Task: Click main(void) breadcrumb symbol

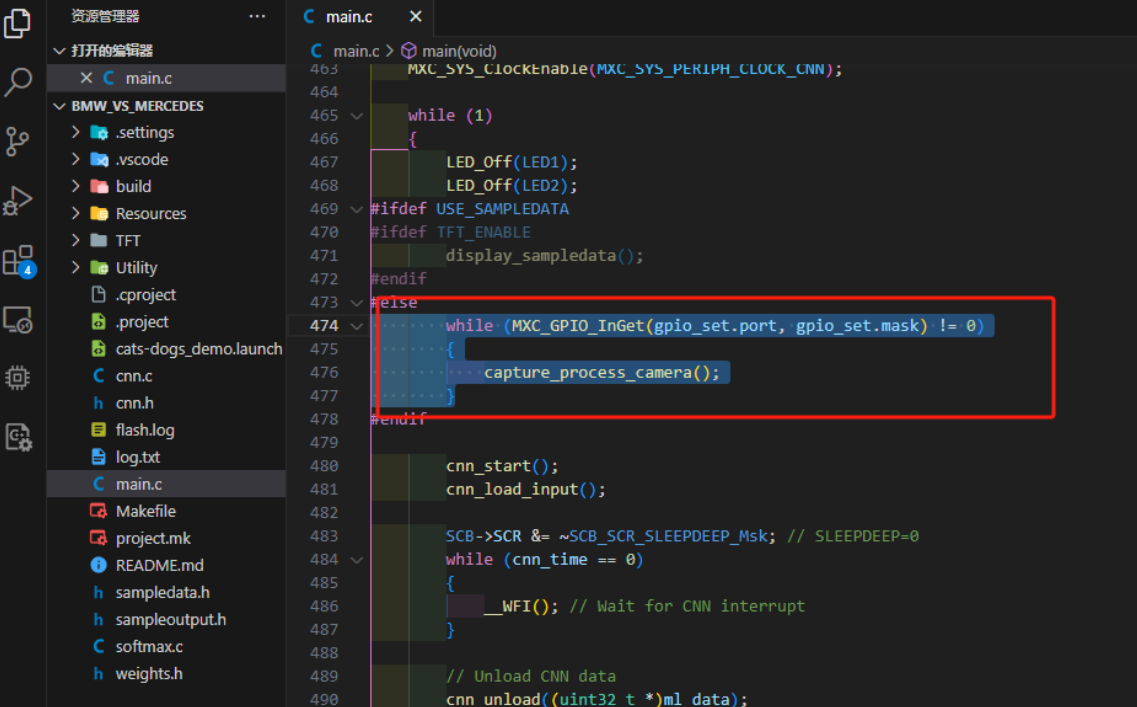Action: [459, 51]
